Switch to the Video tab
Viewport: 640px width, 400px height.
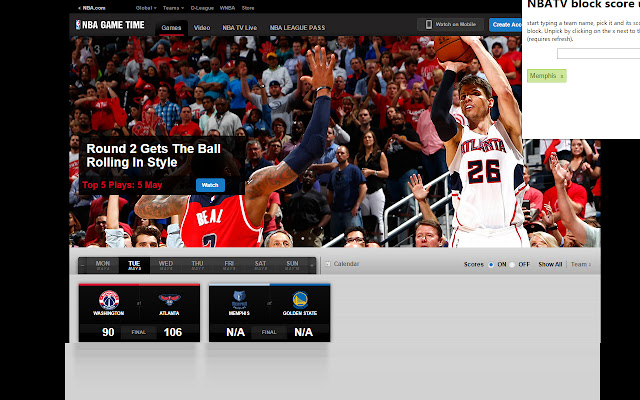[202, 28]
